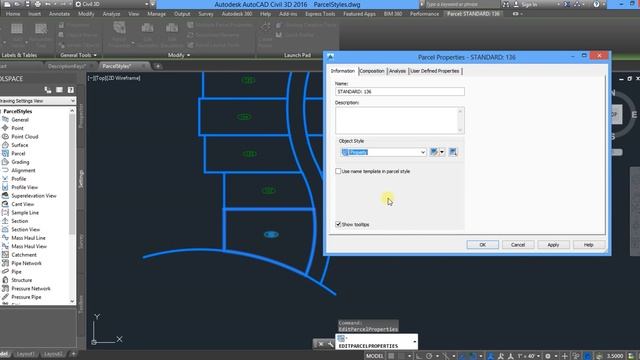Click the parcel Name input field
Screen dimensions: 640x360
400,91
